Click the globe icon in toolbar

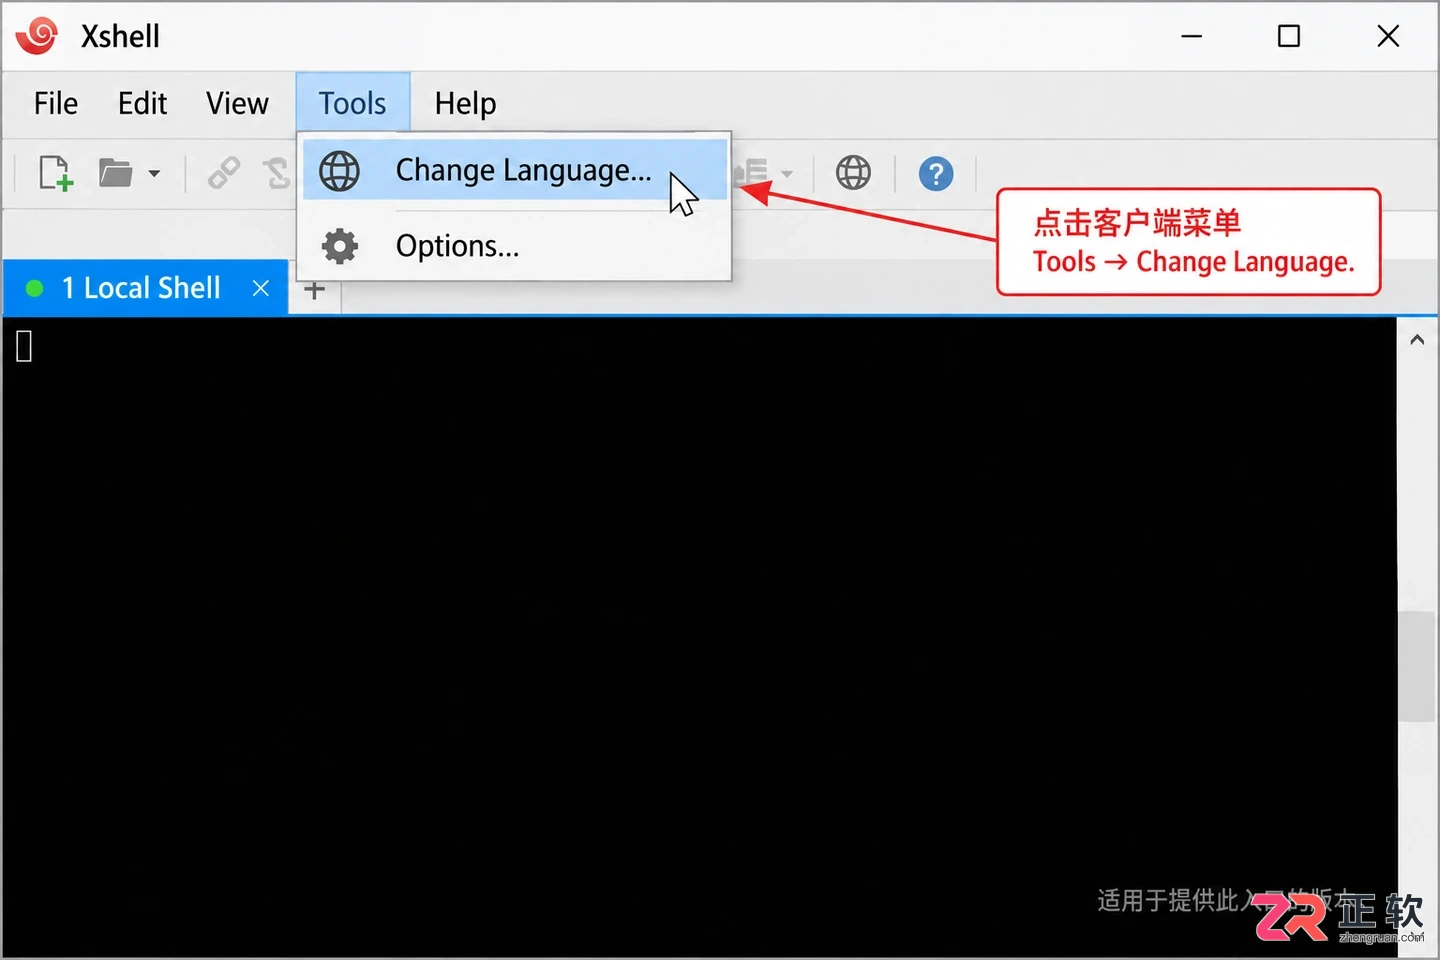click(x=853, y=173)
